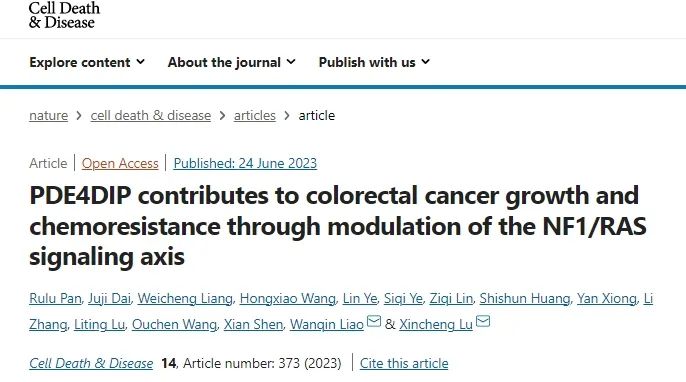Screen dimensions: 686x382
Task: Click author Shishun Huang
Action: [525, 298]
